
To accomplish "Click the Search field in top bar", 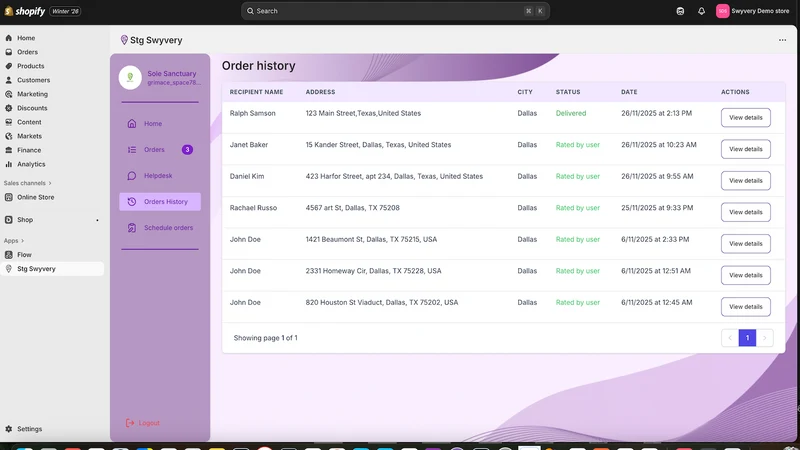I will (x=395, y=11).
